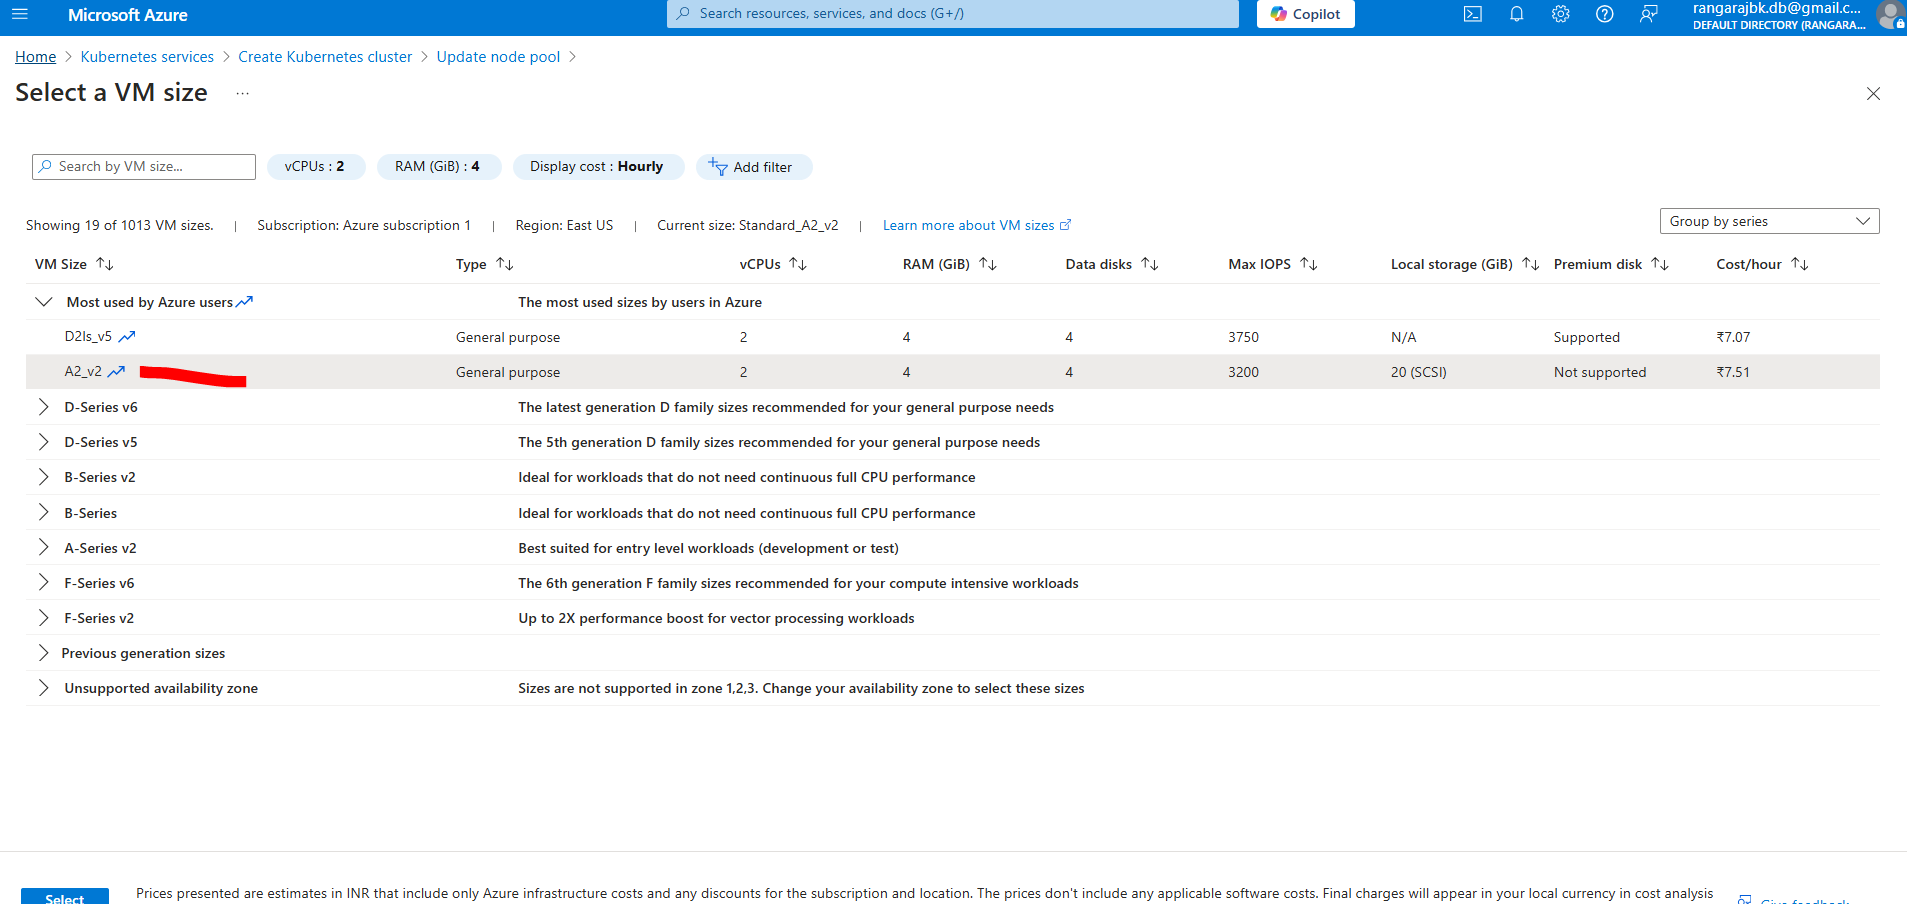Change Display cost : Hourly setting

click(x=598, y=166)
